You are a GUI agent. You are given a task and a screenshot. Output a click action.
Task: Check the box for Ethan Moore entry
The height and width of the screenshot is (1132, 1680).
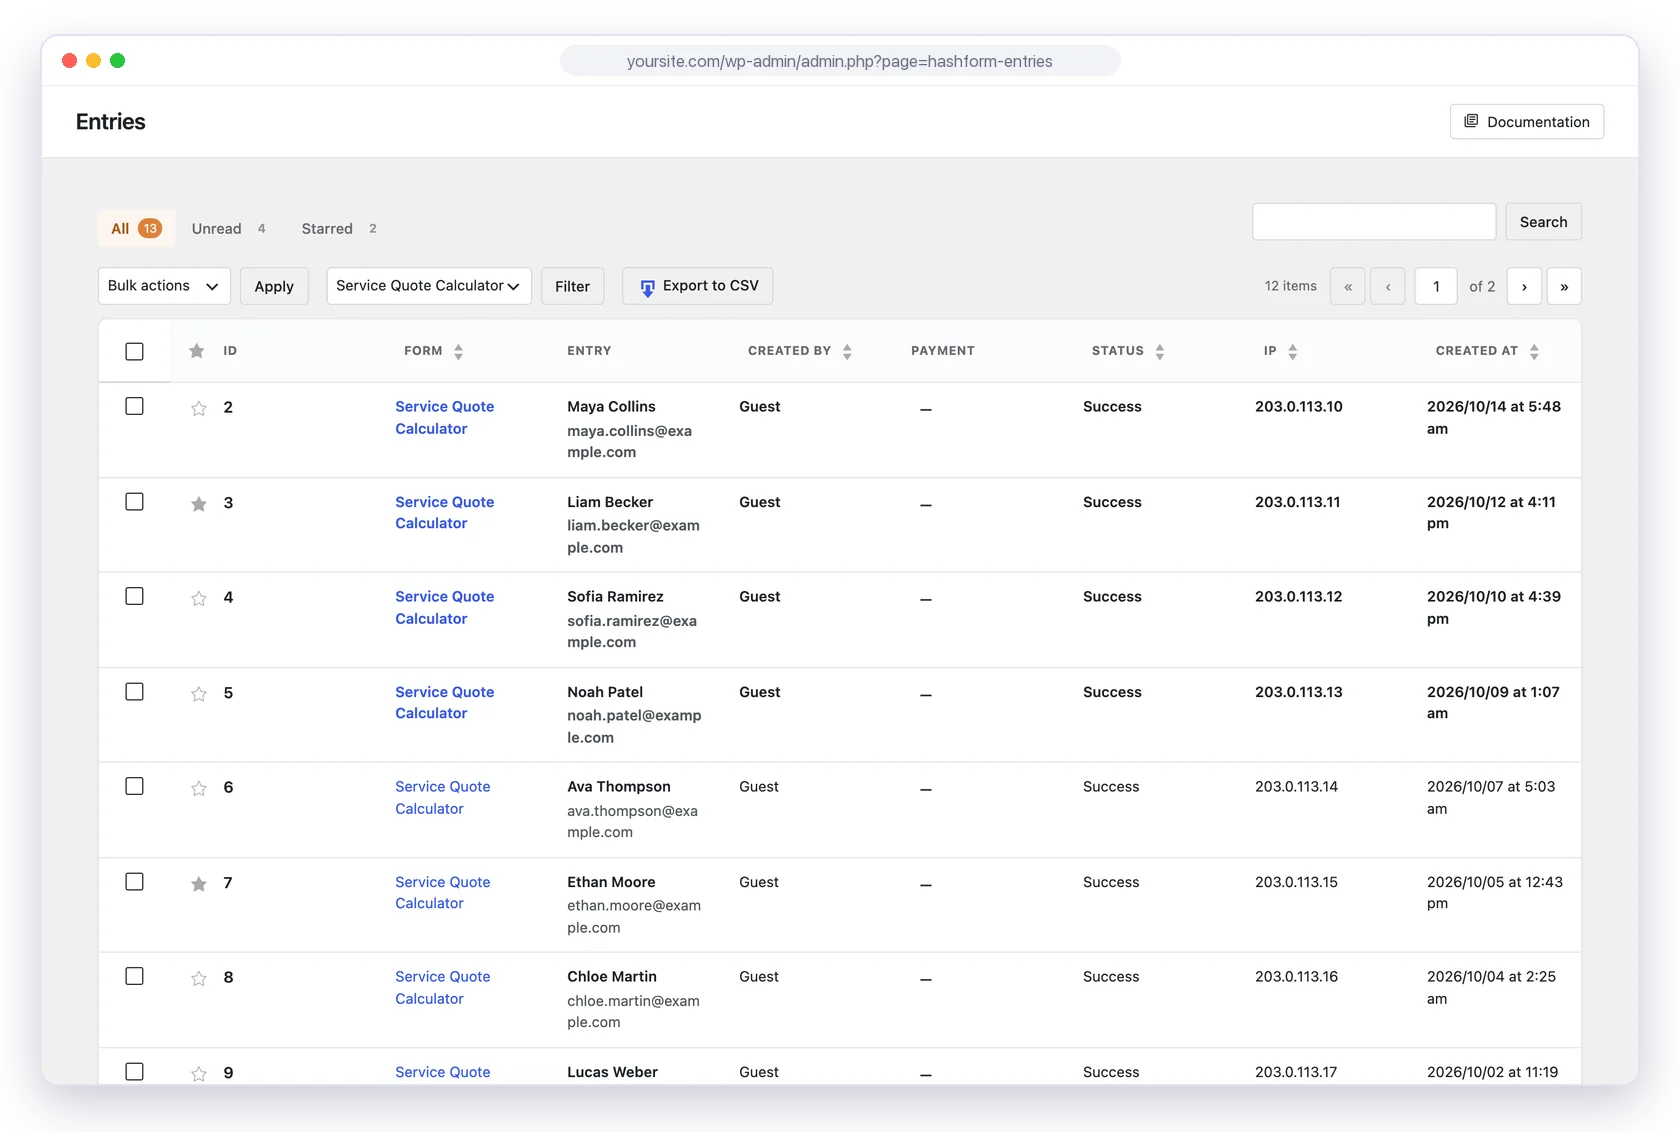pos(134,881)
